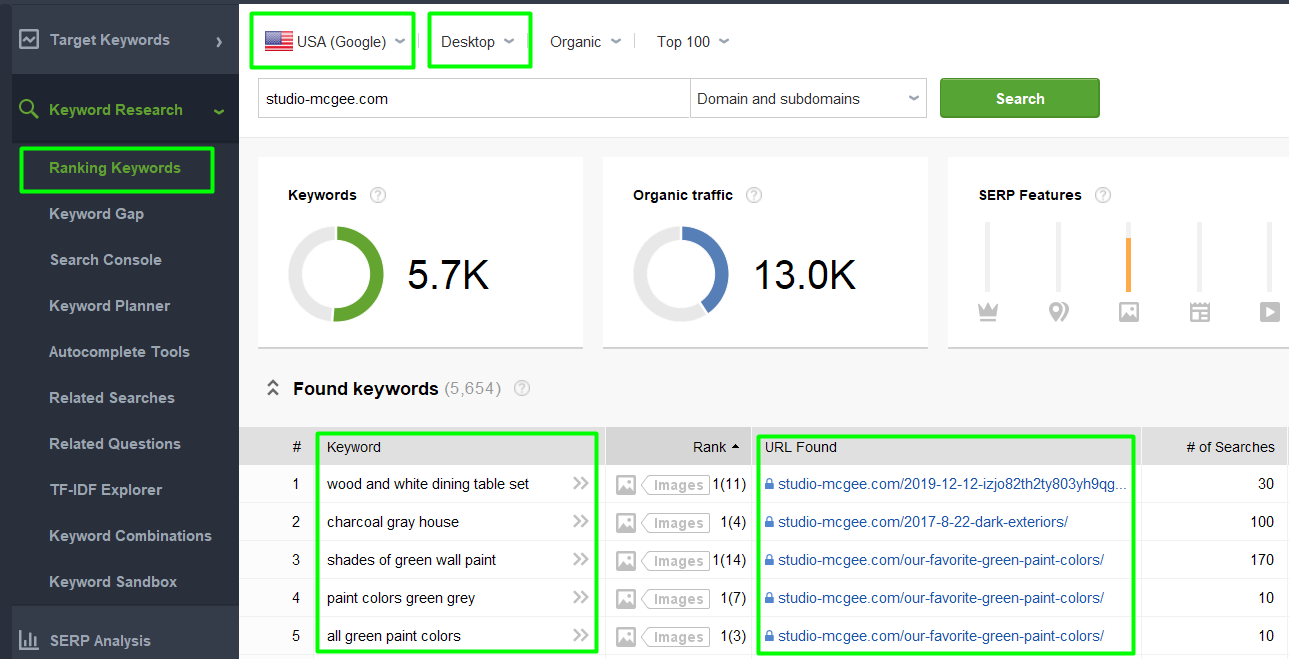
Task: Click the domain search input field
Action: 474,99
